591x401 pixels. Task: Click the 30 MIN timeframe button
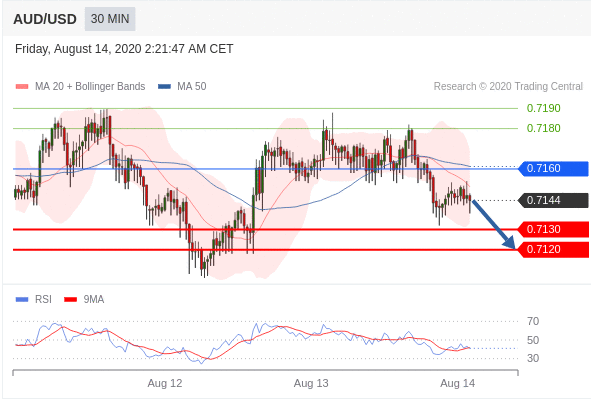click(x=110, y=19)
